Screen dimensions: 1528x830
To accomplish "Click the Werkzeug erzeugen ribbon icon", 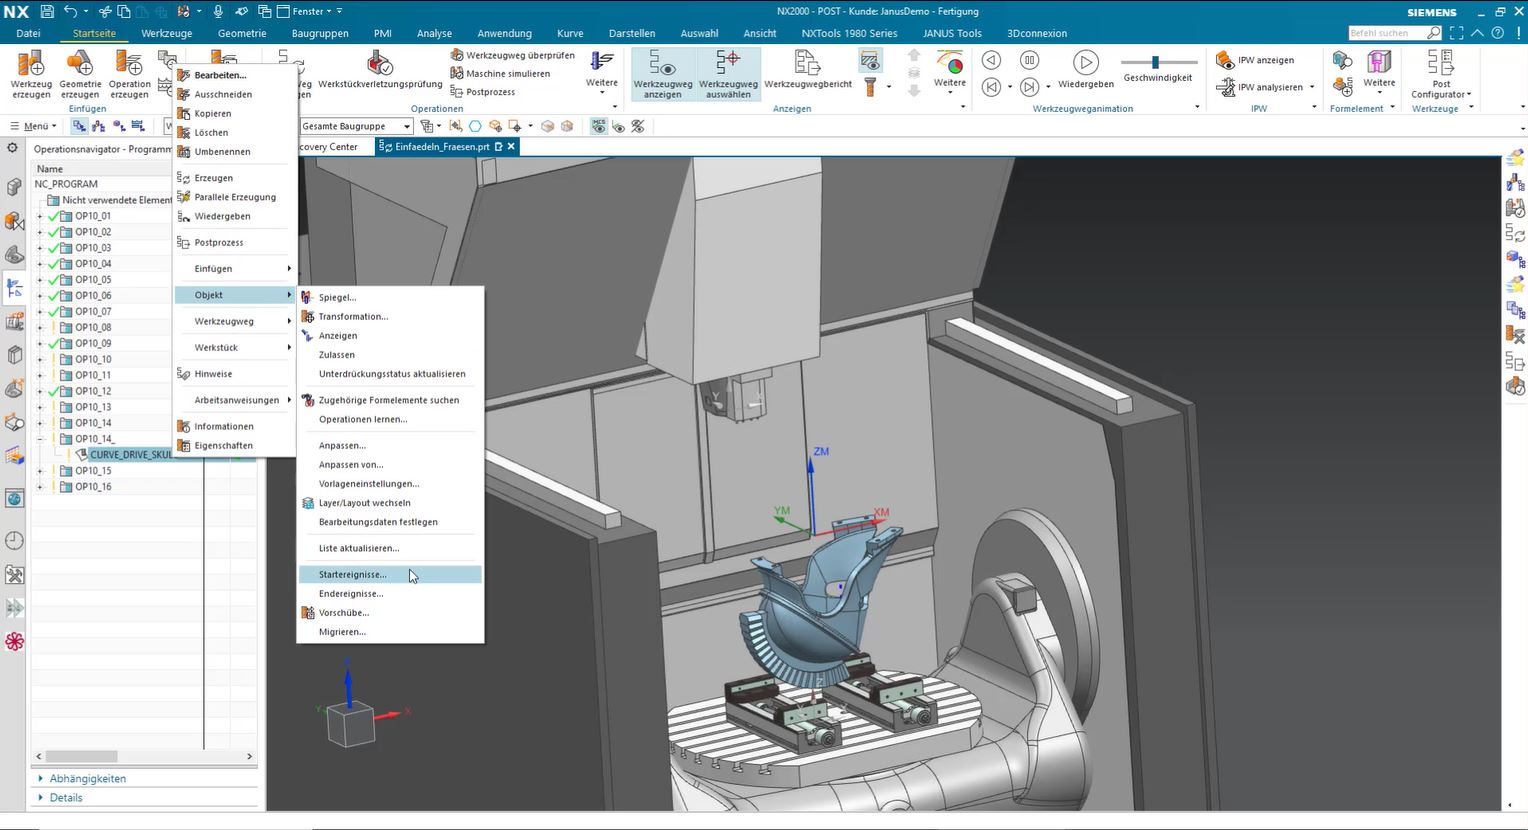I will click(x=31, y=74).
